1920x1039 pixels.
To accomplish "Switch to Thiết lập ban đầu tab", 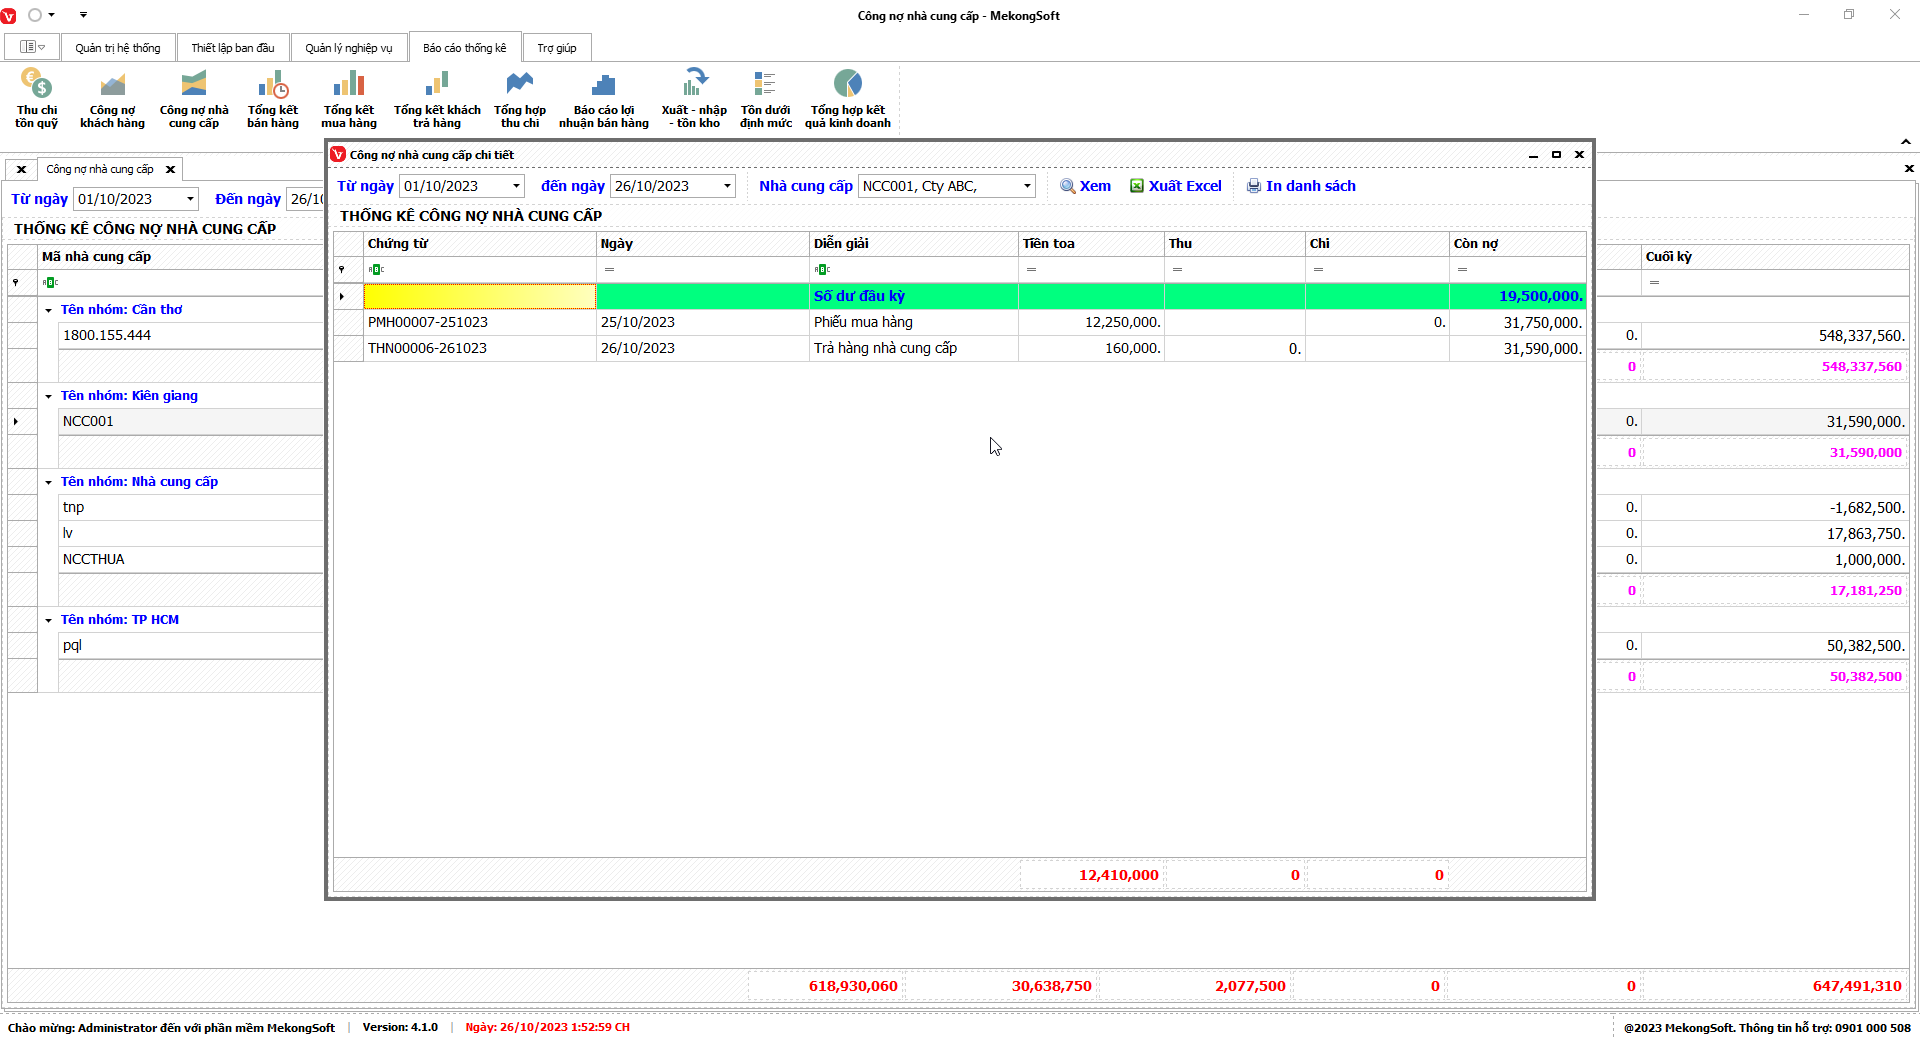I will coord(232,48).
